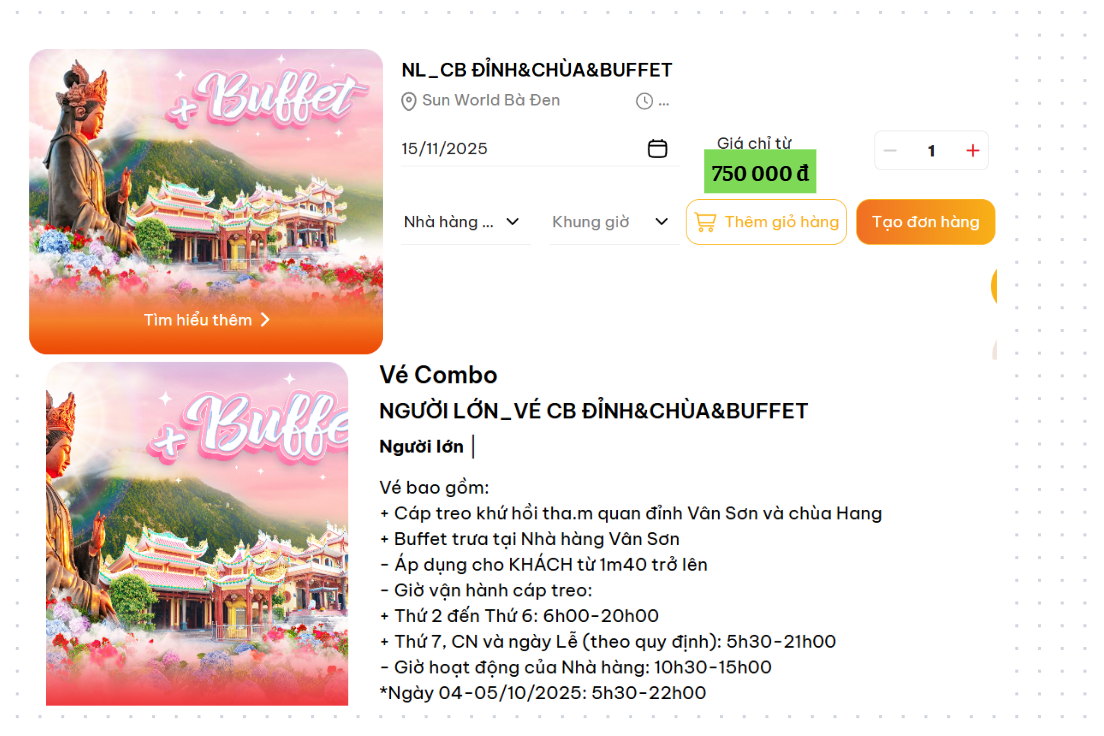
Task: Open the calendar date picker icon
Action: 657,149
